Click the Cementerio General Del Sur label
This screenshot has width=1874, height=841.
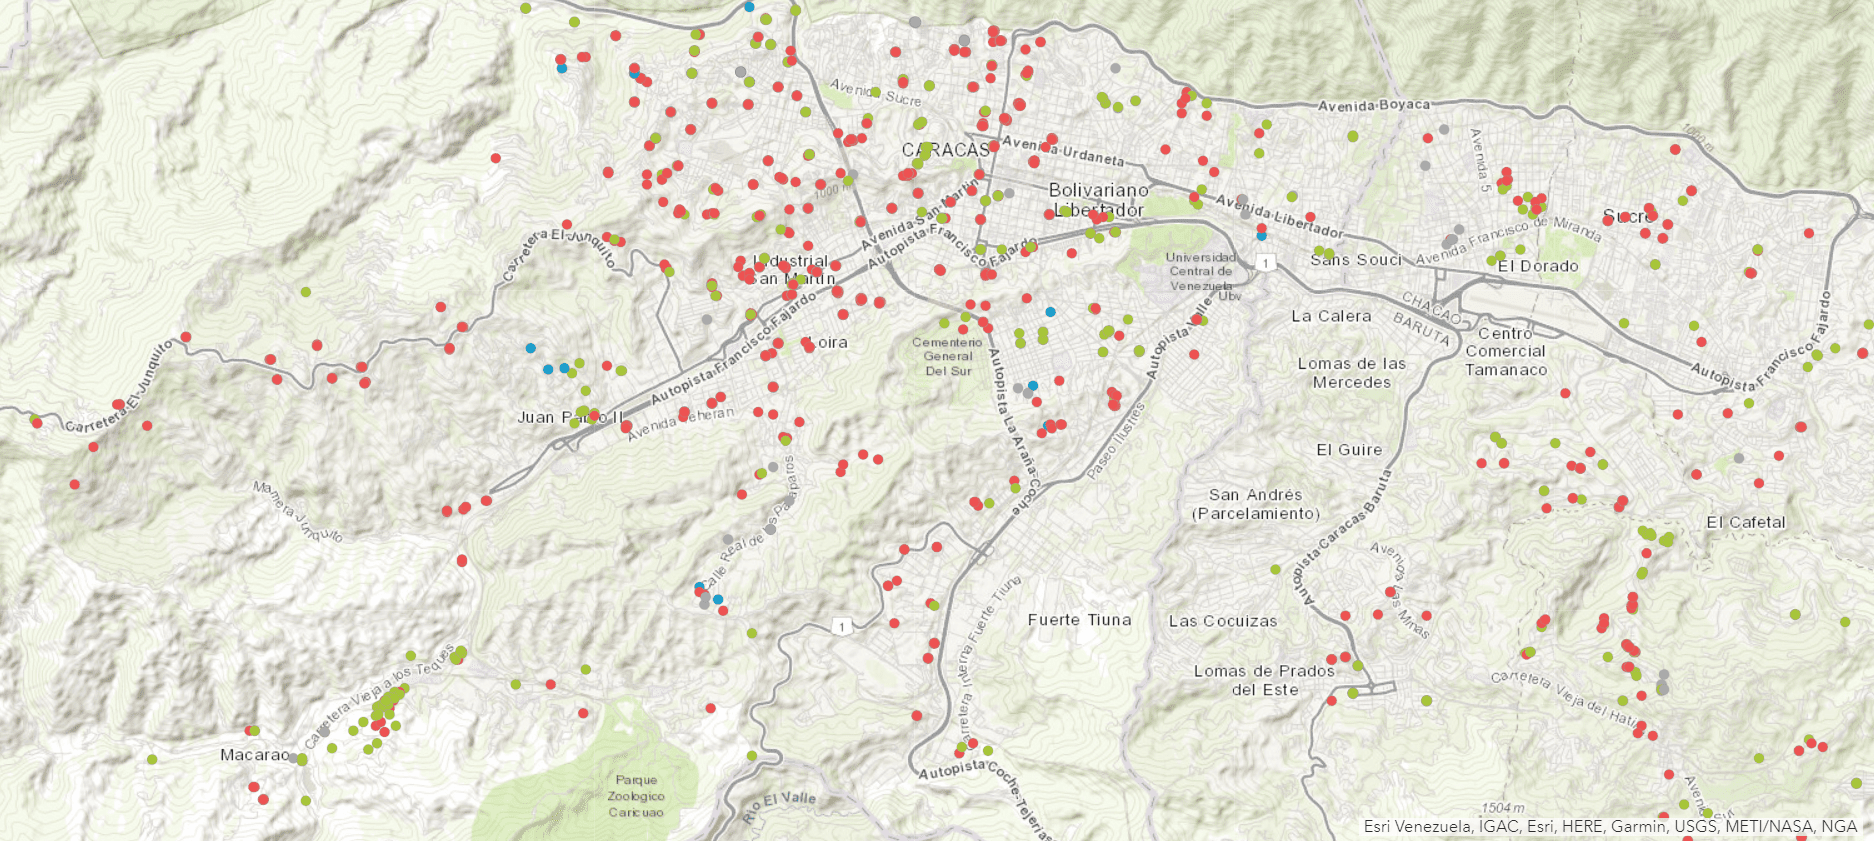pos(947,356)
